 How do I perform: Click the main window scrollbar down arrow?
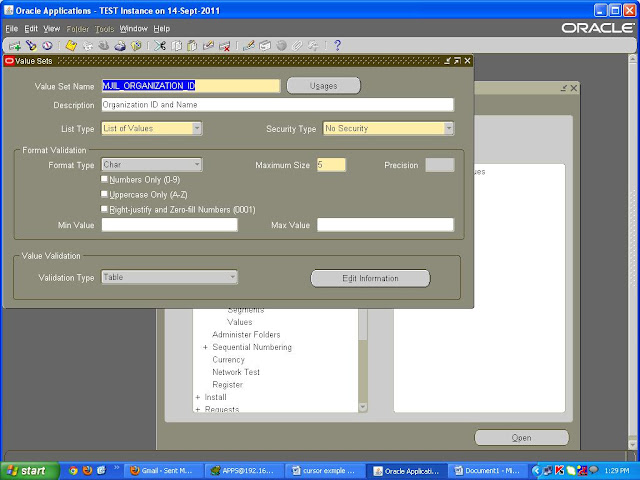point(632,444)
